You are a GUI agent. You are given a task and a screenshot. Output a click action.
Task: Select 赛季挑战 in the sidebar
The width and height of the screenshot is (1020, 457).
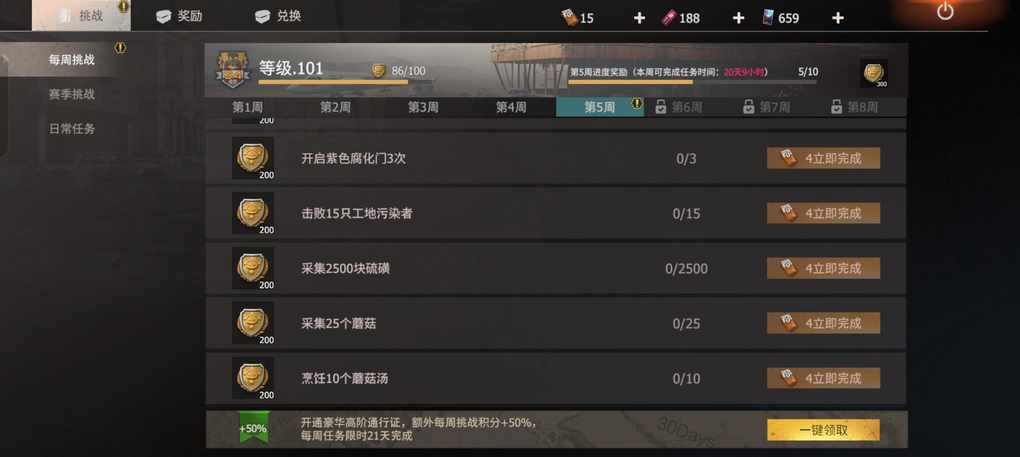coord(72,94)
